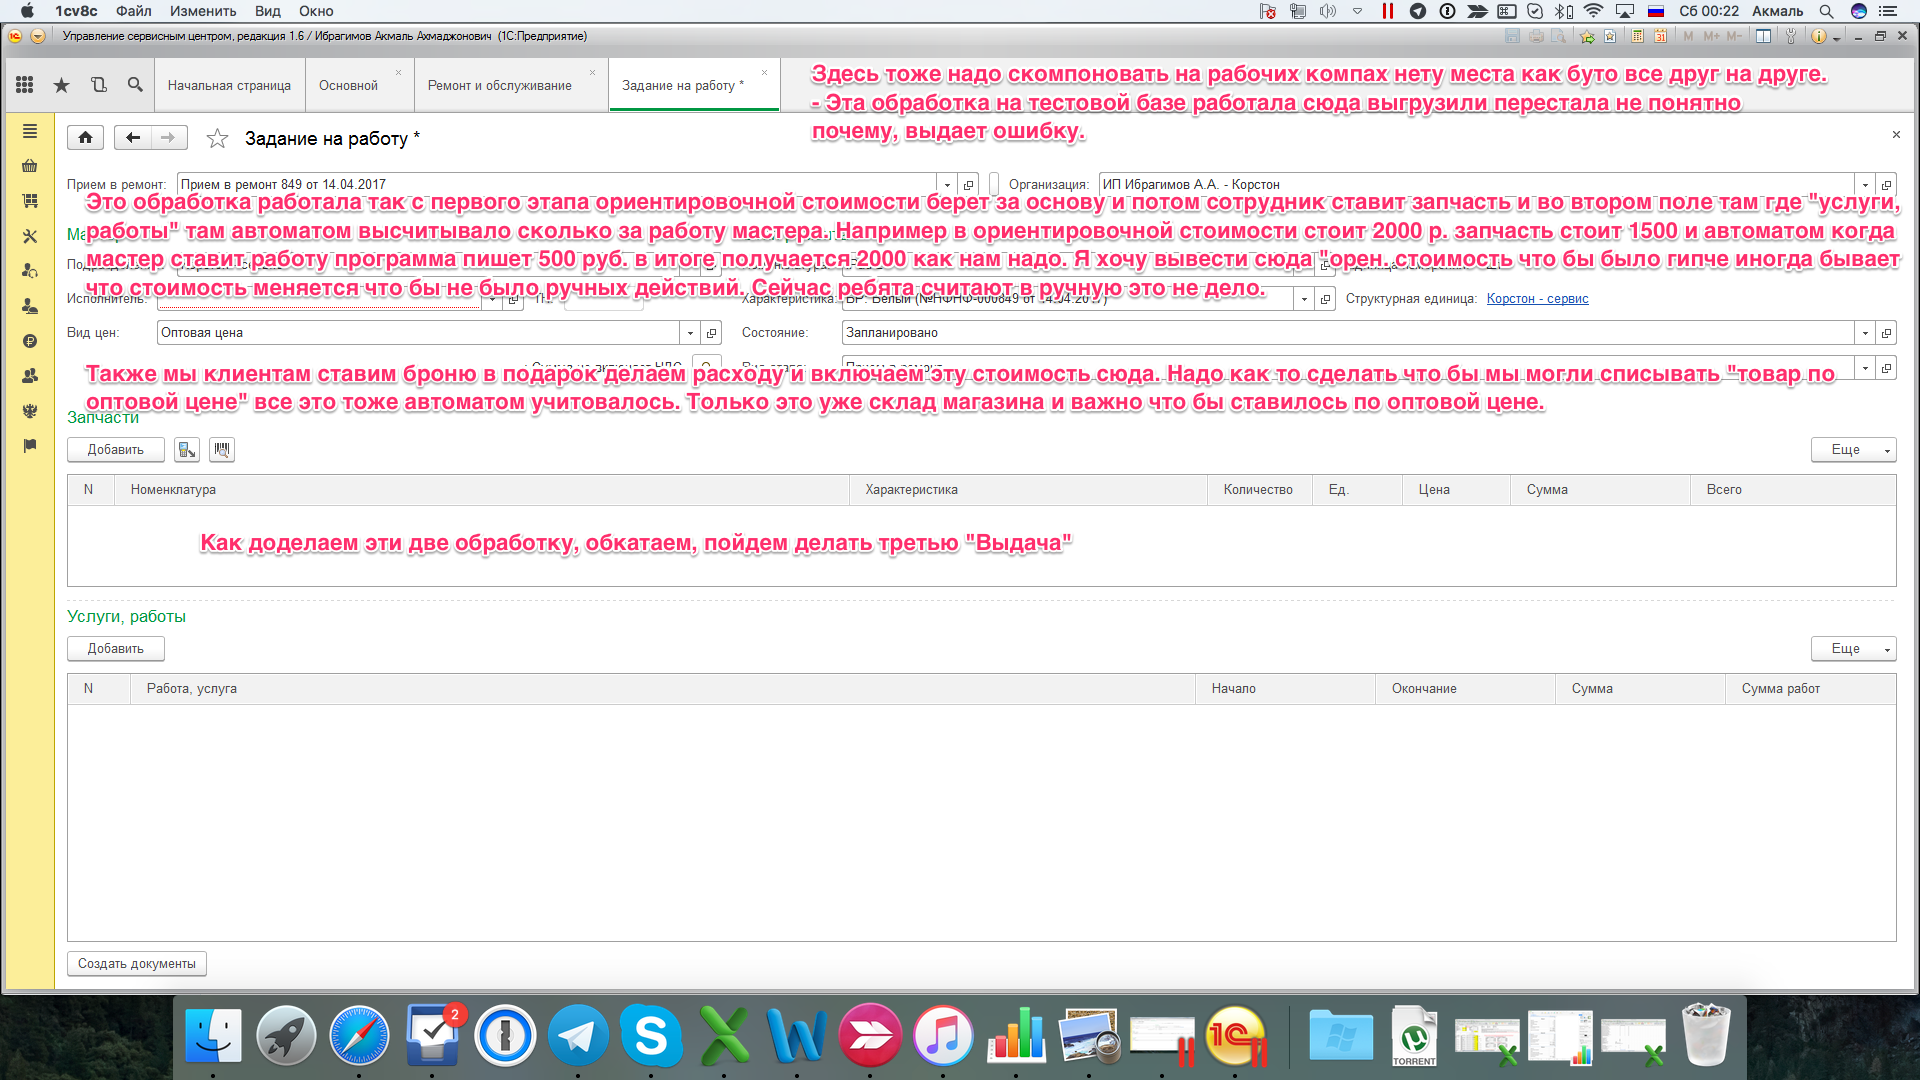The height and width of the screenshot is (1080, 1920).
Task: Open the history icon in top panel
Action: (x=98, y=85)
